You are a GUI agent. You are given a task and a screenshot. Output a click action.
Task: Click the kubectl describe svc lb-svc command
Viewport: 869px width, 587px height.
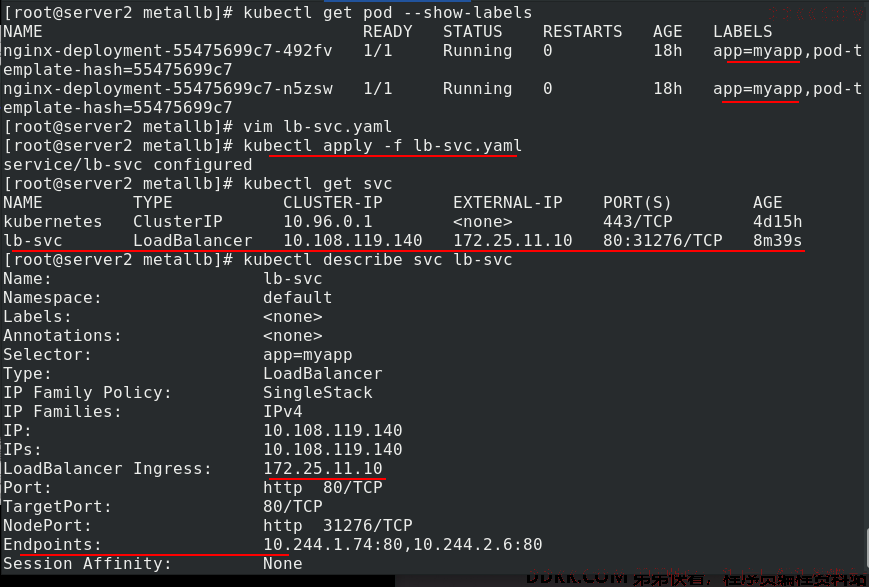pos(377,260)
